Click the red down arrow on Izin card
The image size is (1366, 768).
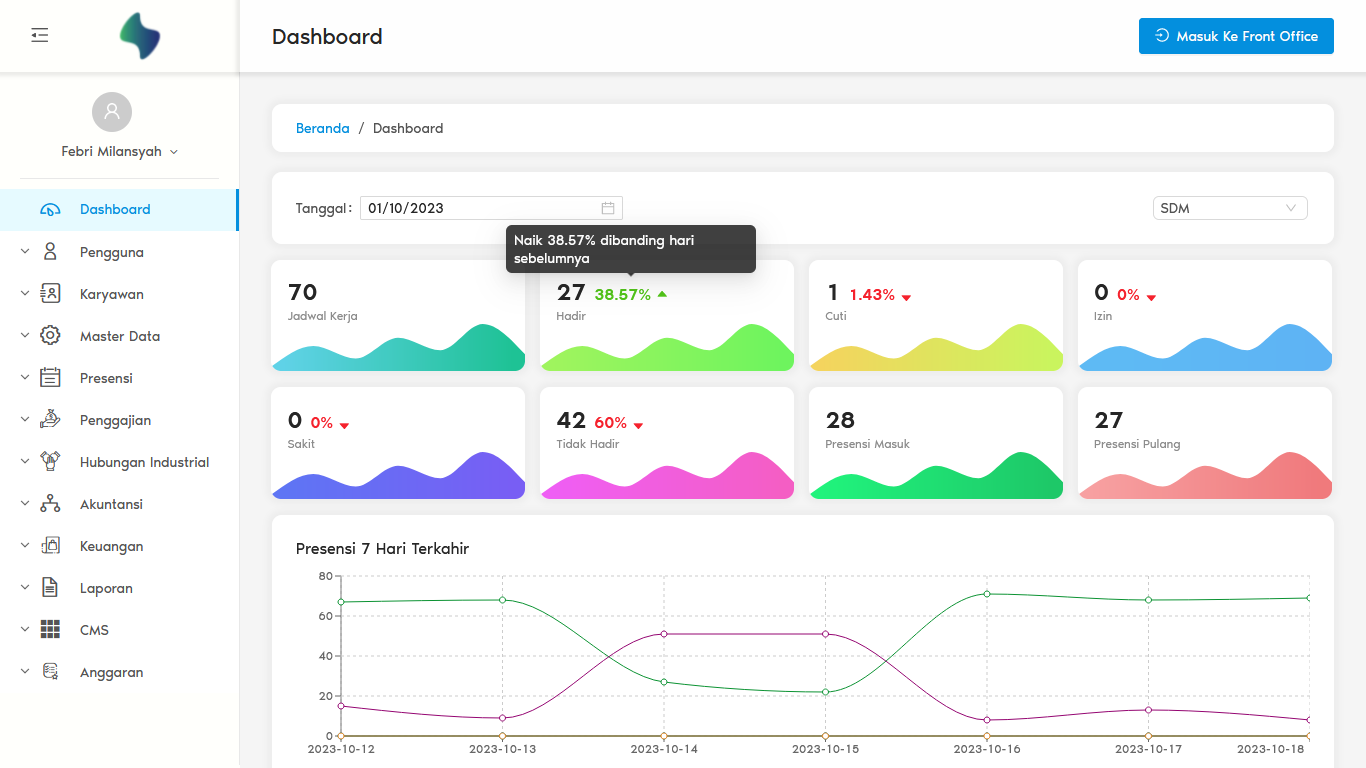click(x=1151, y=297)
